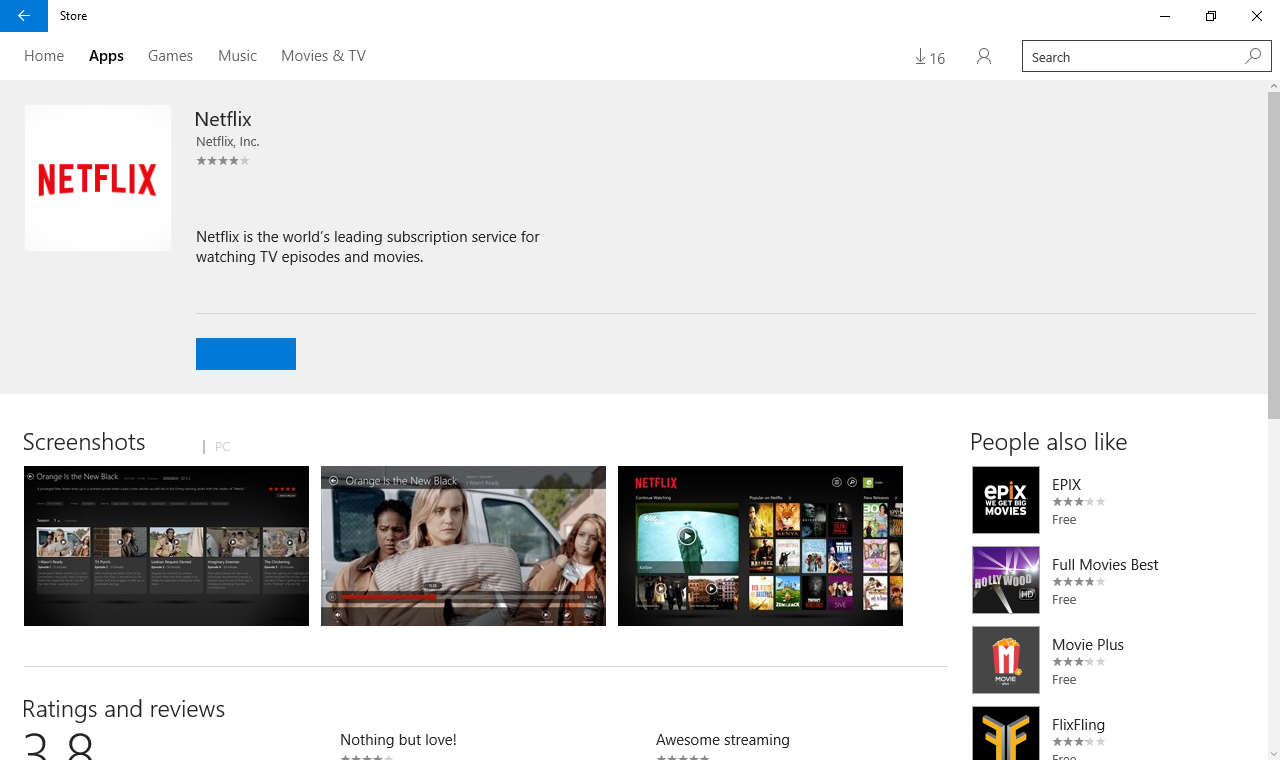
Task: Open the Music tab
Action: (x=237, y=56)
